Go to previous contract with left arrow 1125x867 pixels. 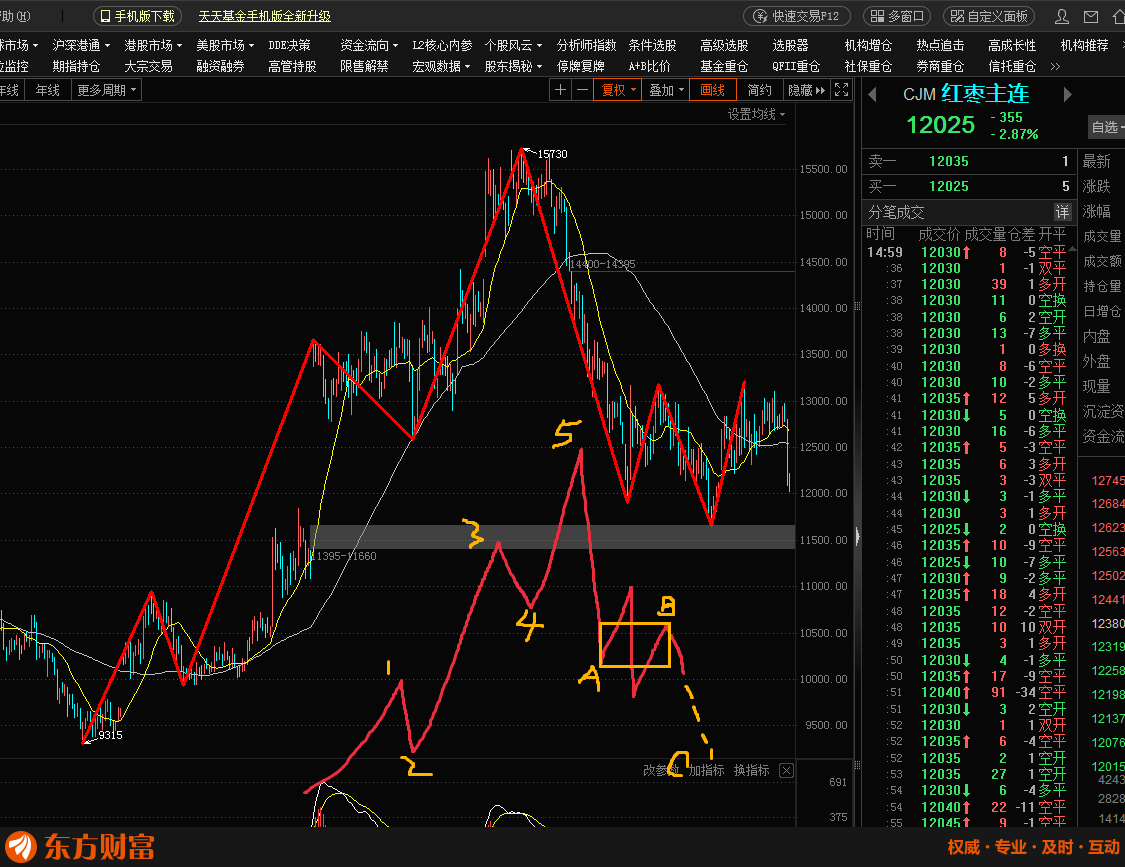click(872, 95)
